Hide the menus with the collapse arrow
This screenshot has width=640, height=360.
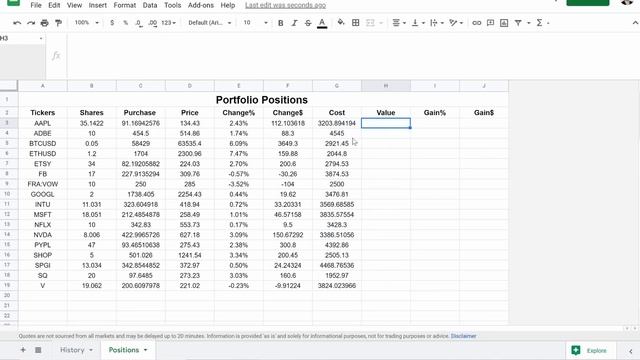click(635, 23)
